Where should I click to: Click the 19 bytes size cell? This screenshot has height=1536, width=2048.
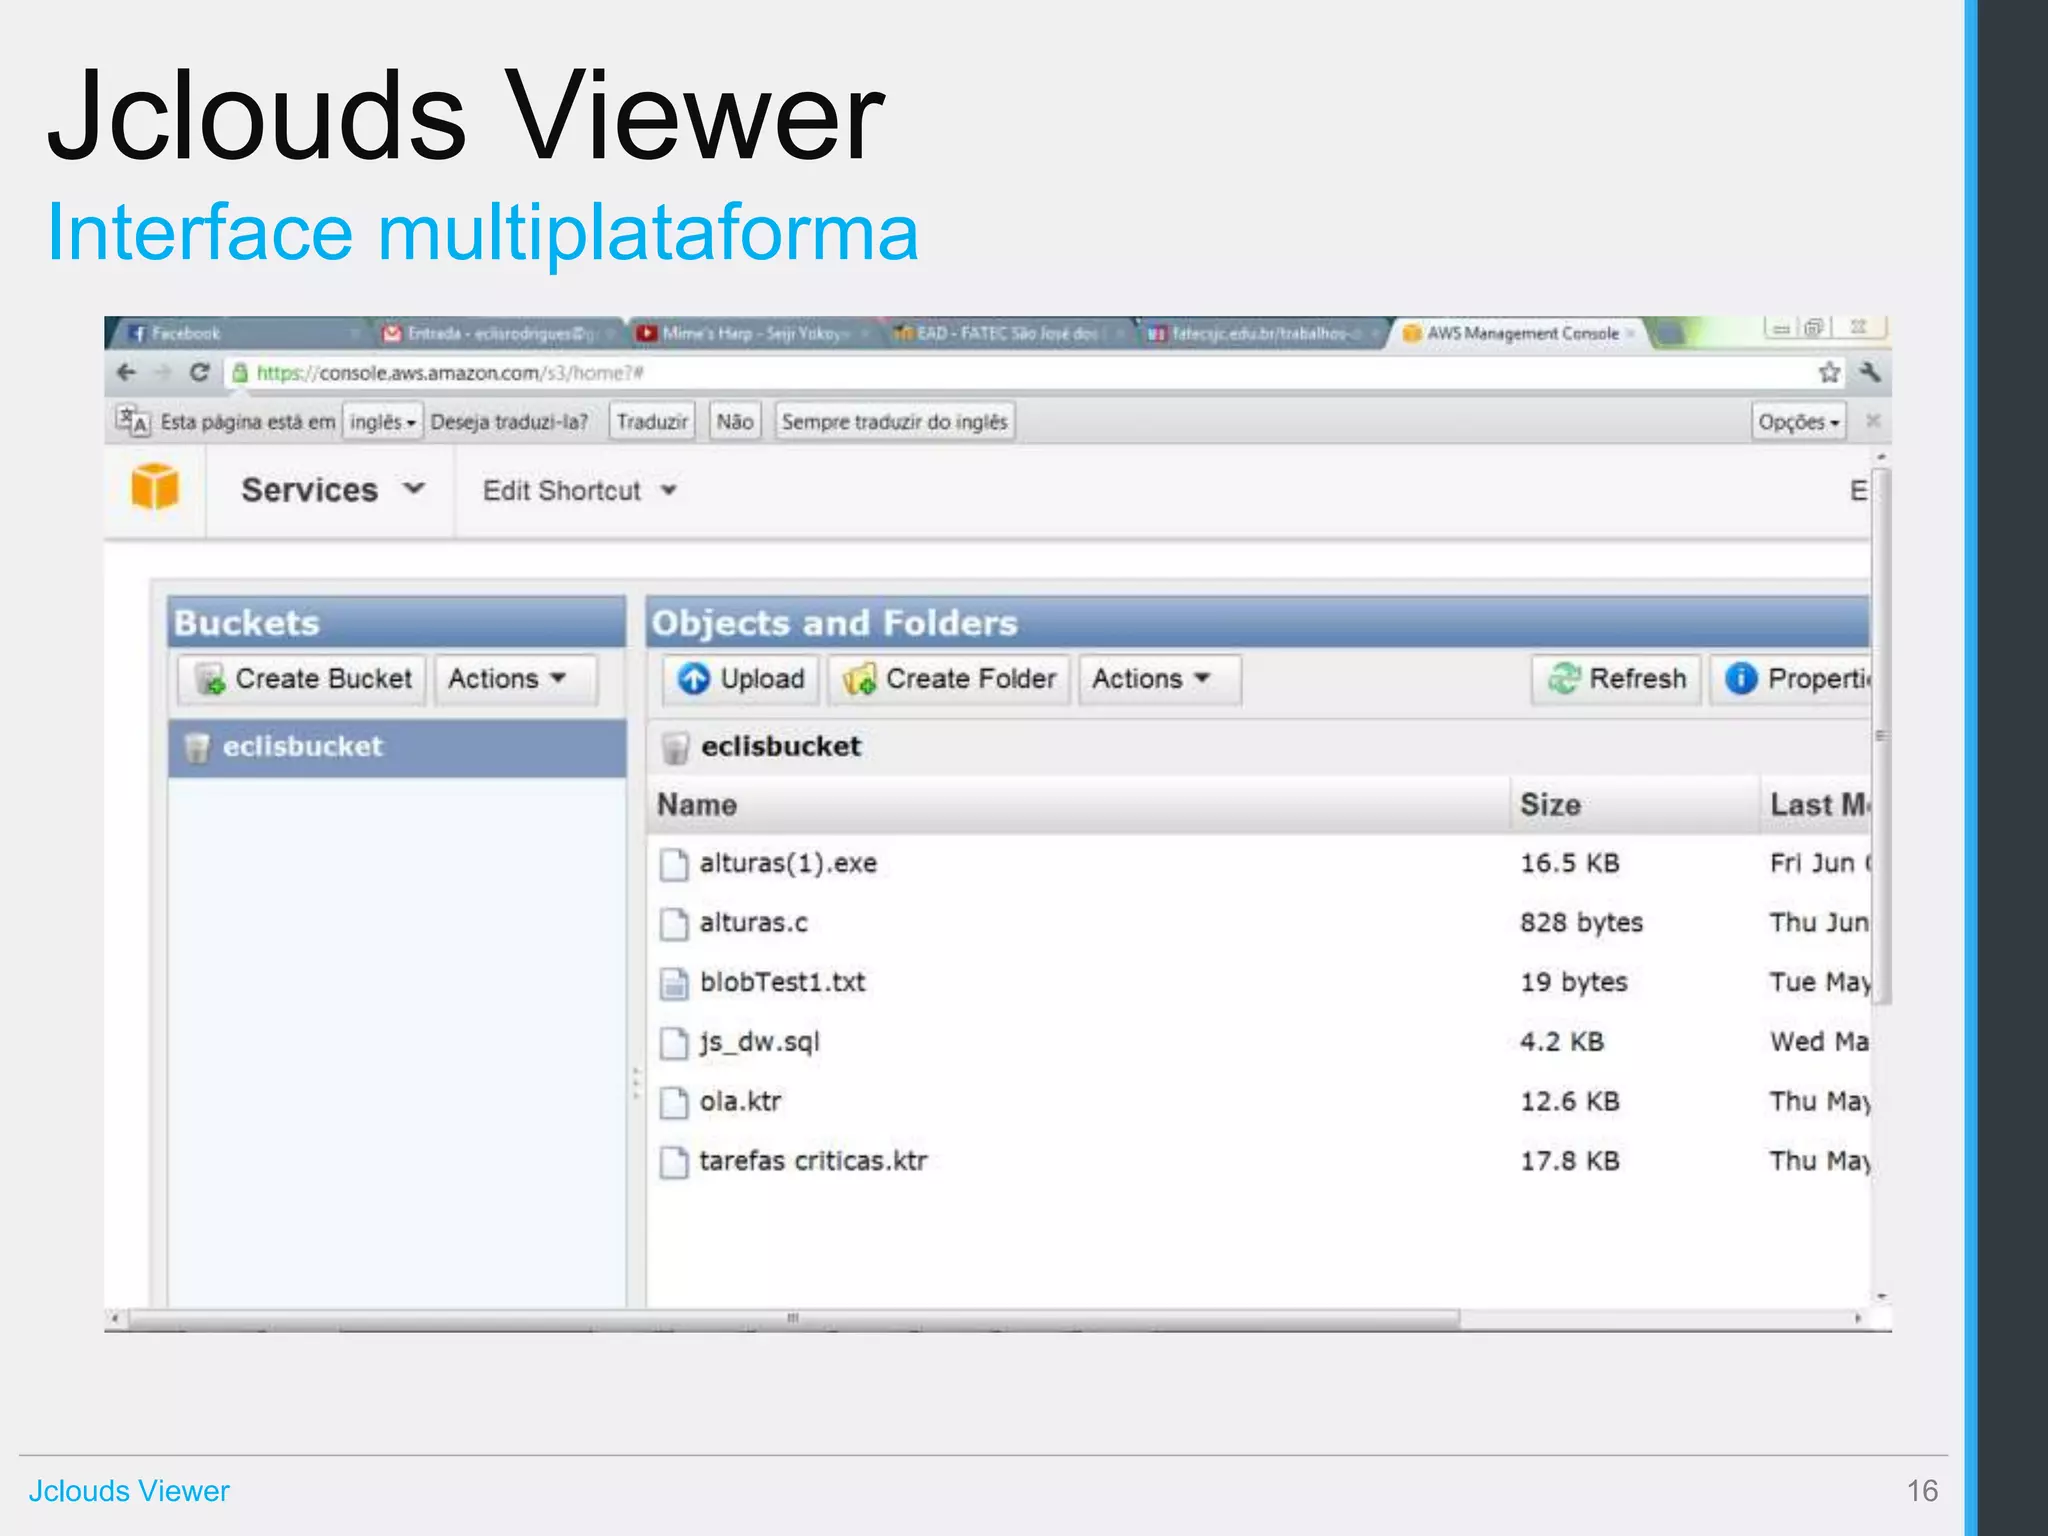[x=1574, y=983]
